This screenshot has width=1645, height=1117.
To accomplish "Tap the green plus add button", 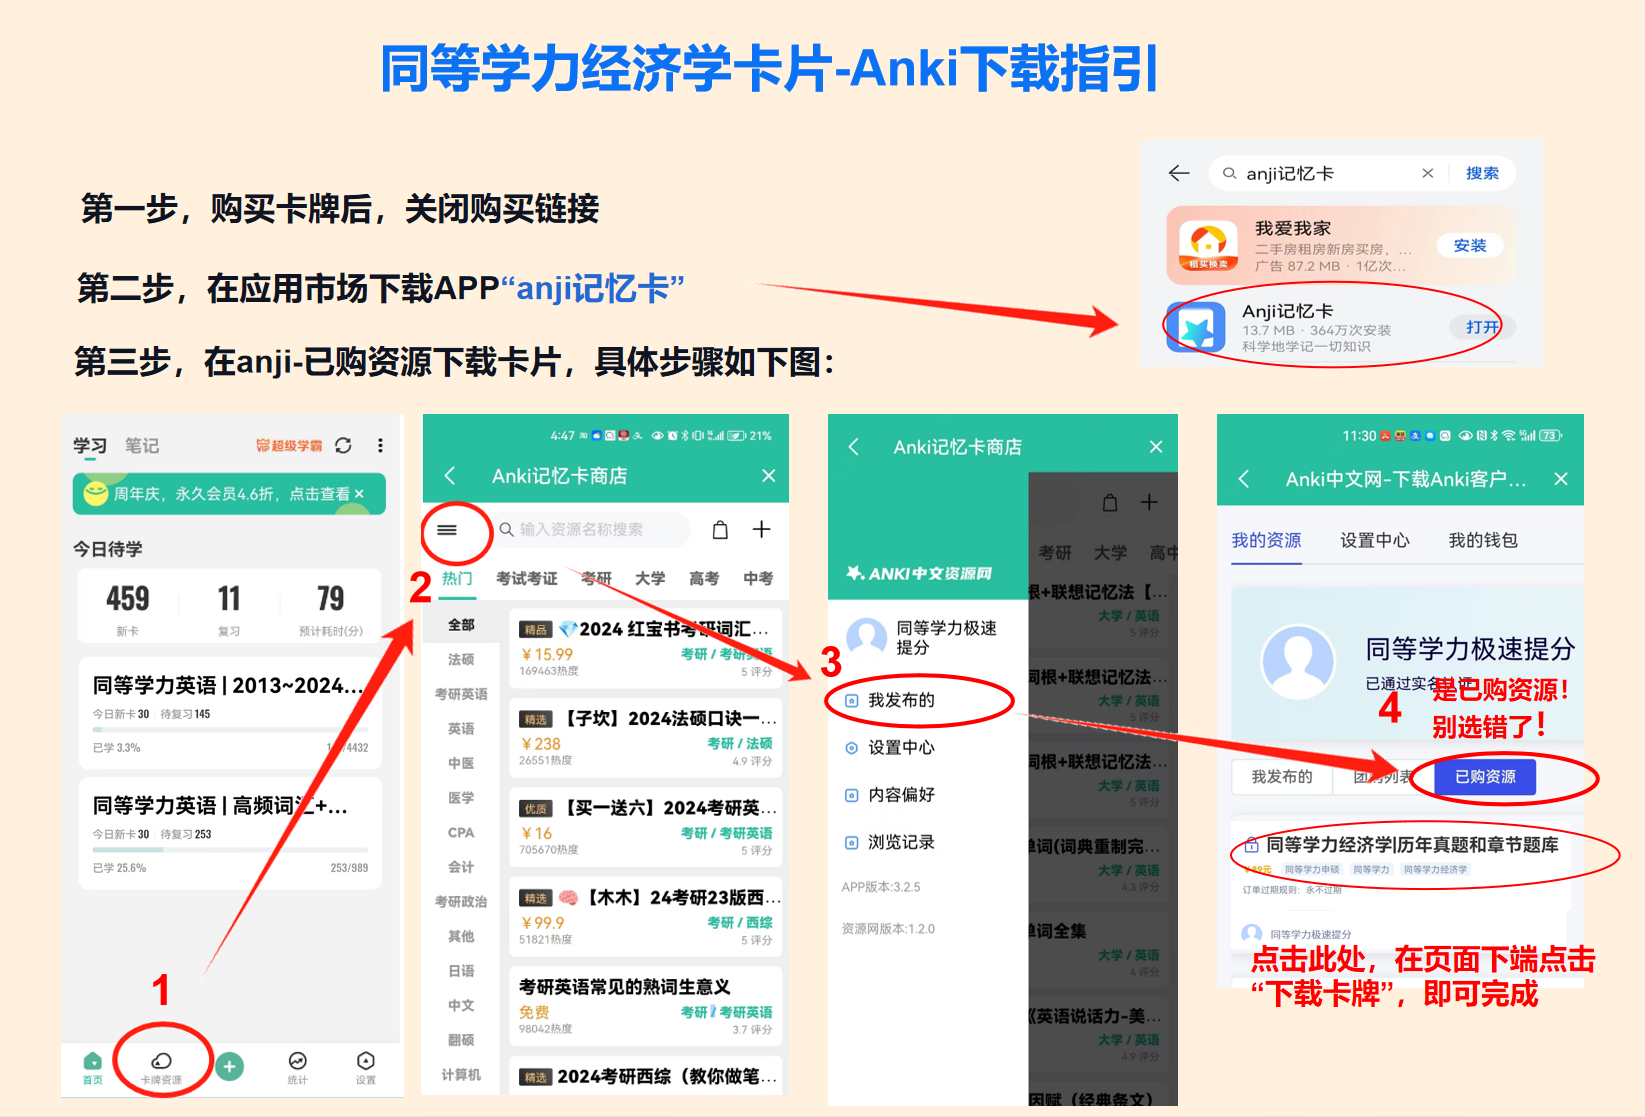I will (x=229, y=1066).
